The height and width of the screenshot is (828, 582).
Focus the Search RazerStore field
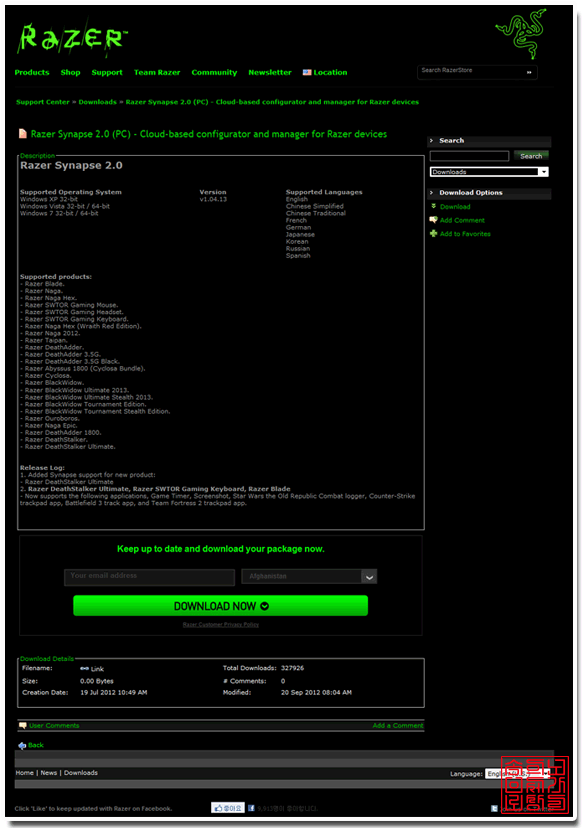(x=470, y=72)
